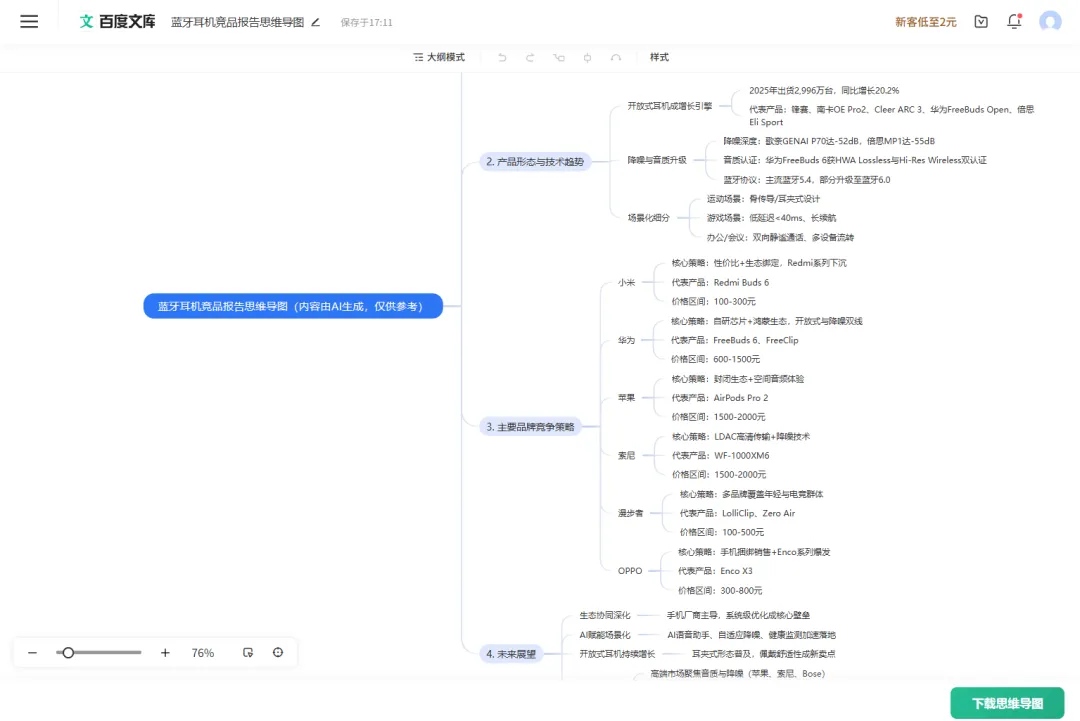Viewport: 1080px width, 721px height.
Task: Click the add child node icon
Action: (559, 57)
